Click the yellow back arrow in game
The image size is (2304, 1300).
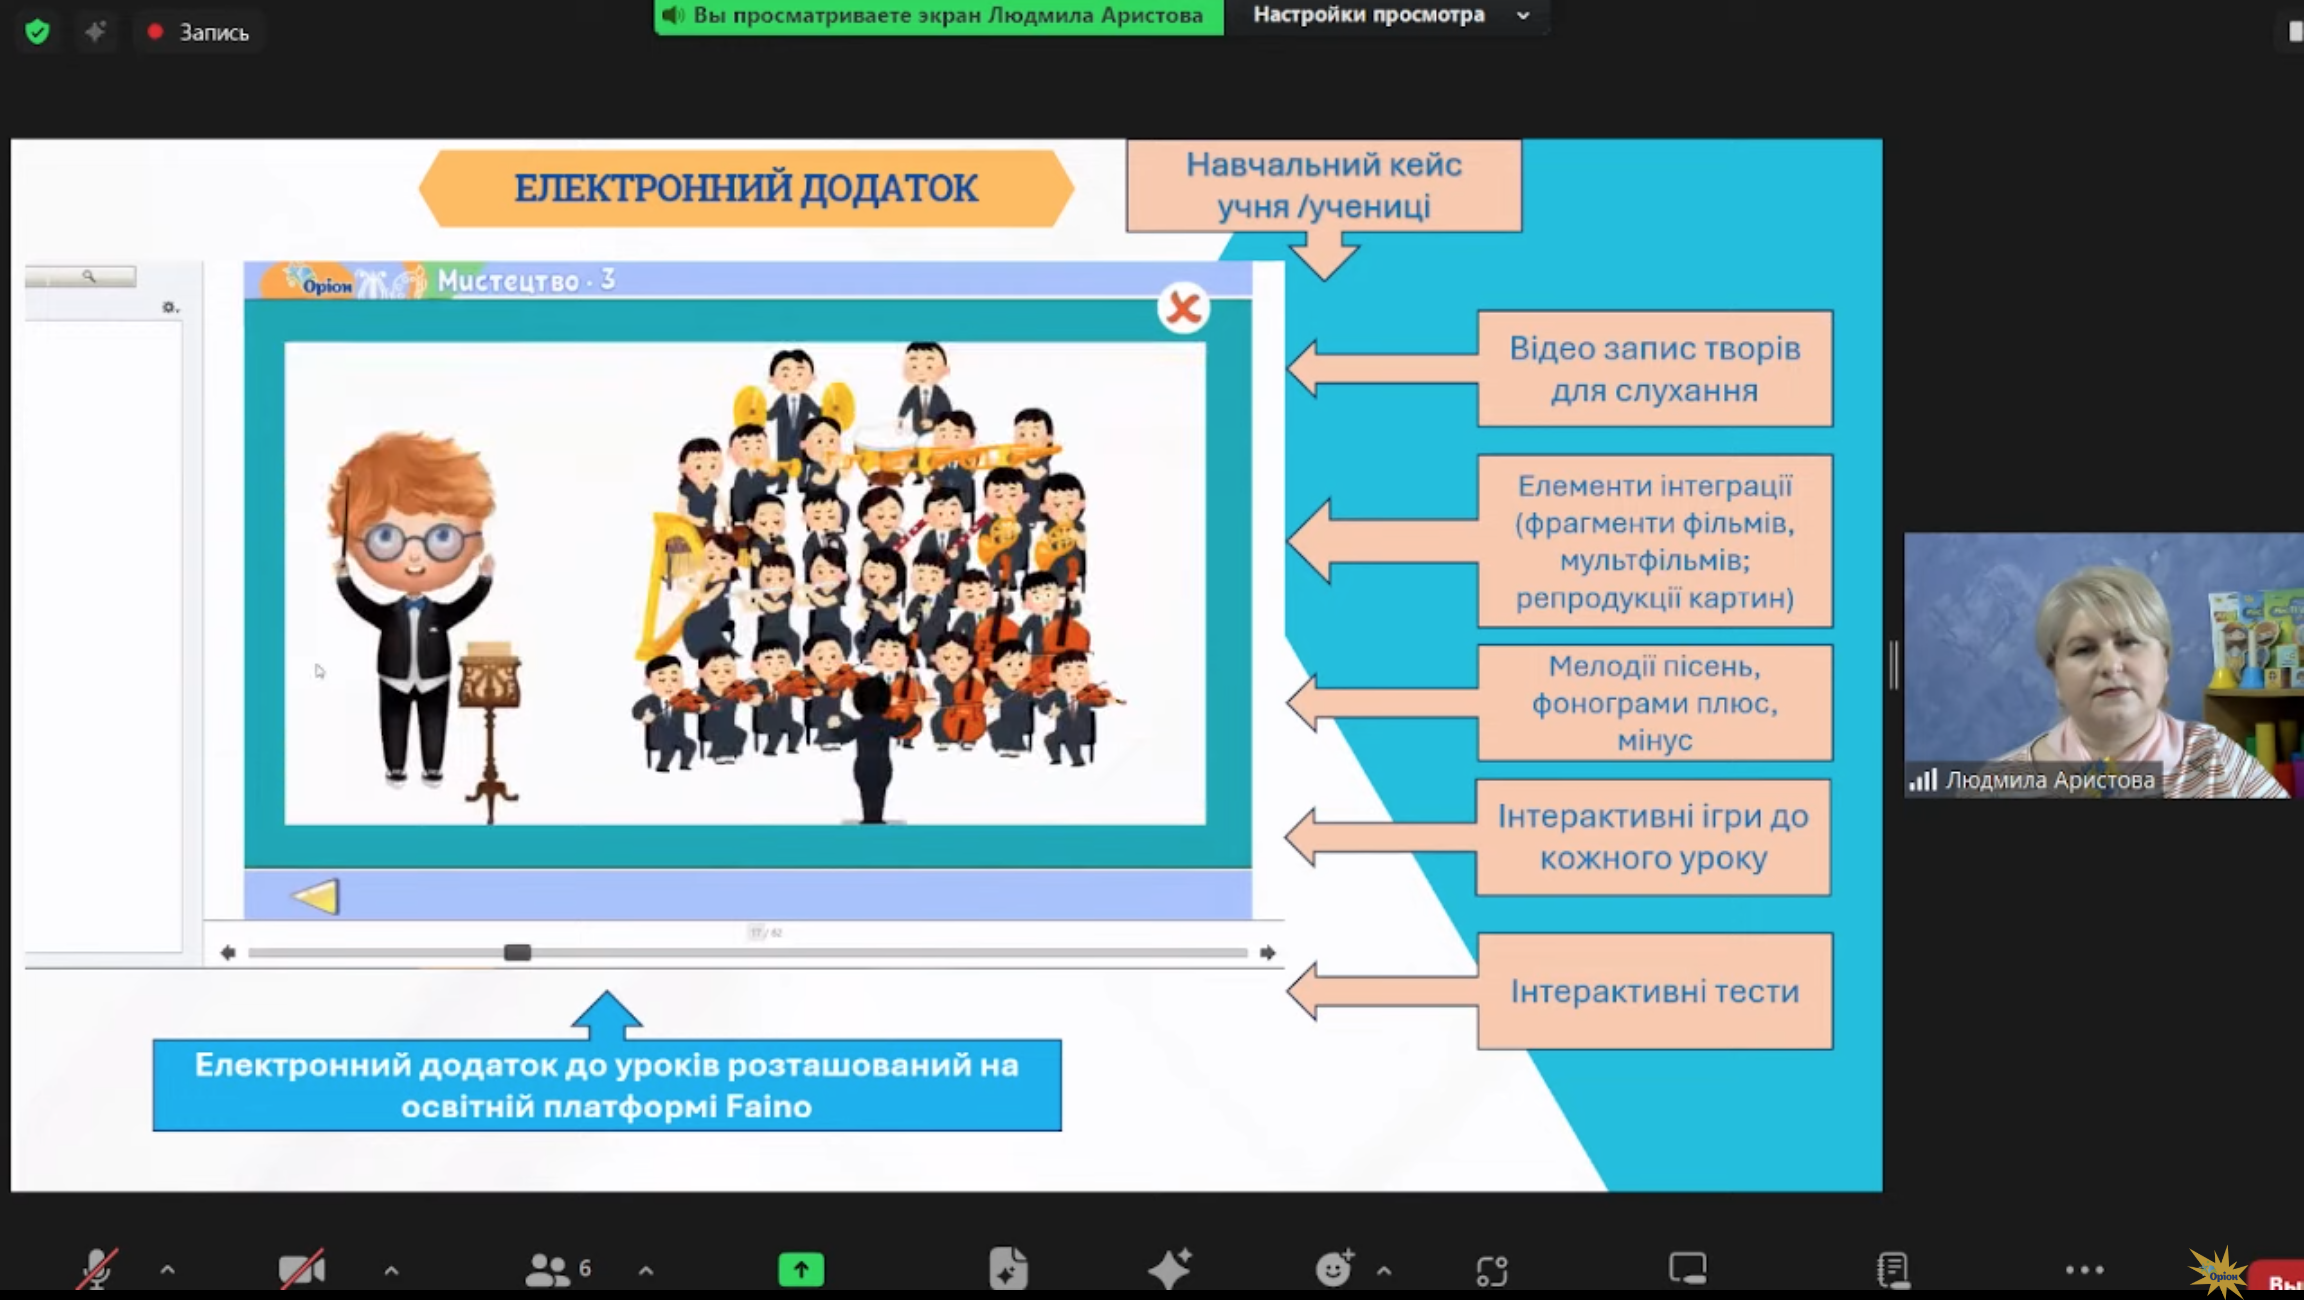(316, 896)
